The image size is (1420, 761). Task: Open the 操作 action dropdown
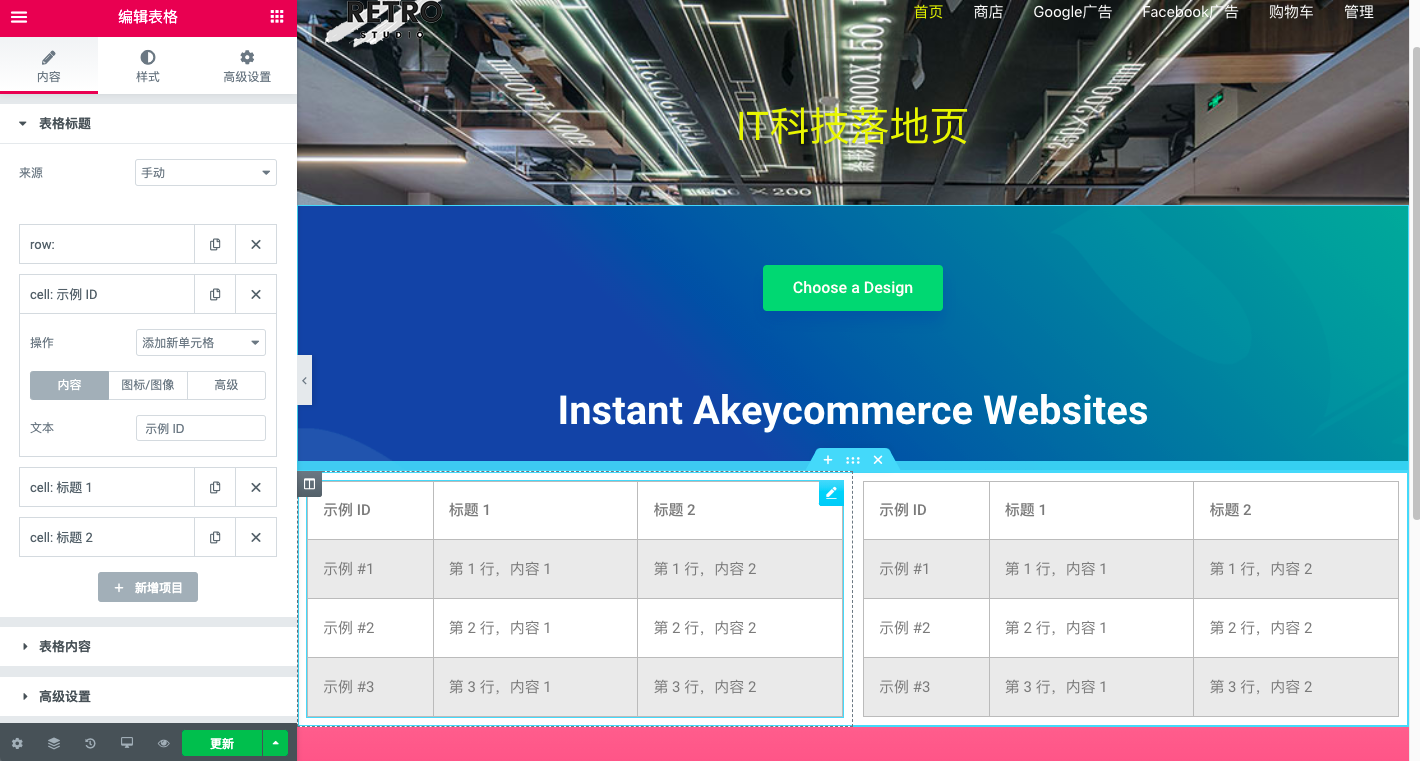(x=200, y=343)
